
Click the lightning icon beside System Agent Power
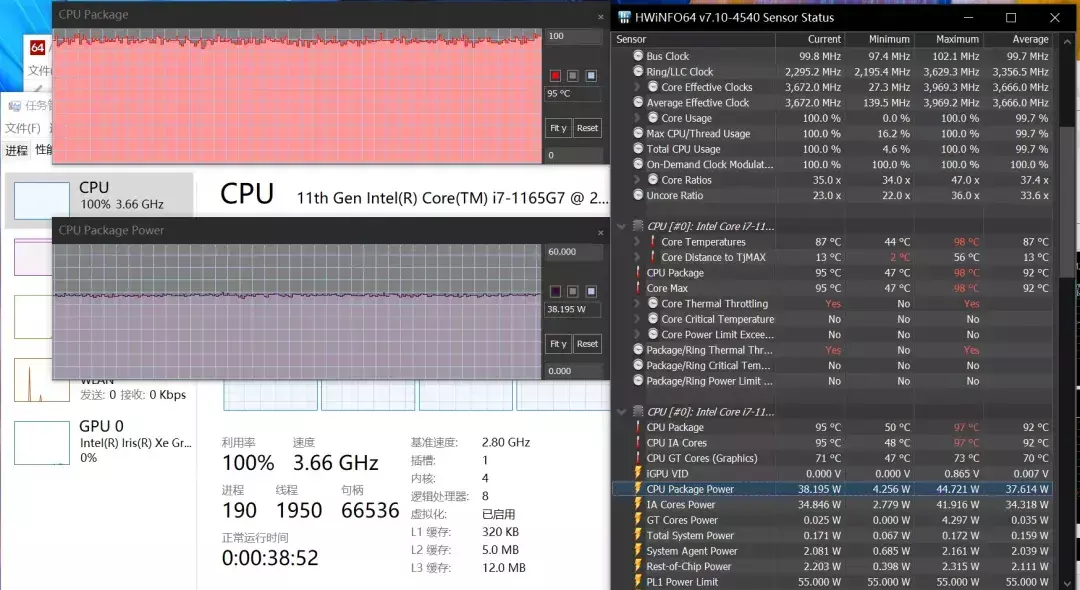click(x=638, y=551)
